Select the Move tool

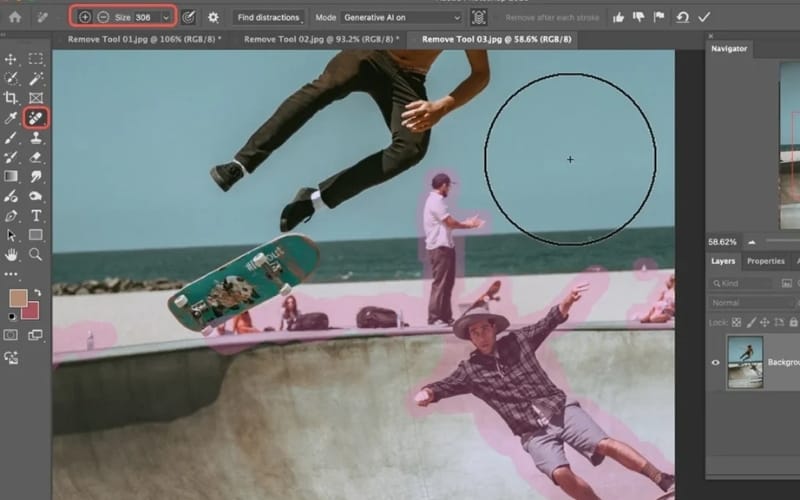[x=11, y=59]
